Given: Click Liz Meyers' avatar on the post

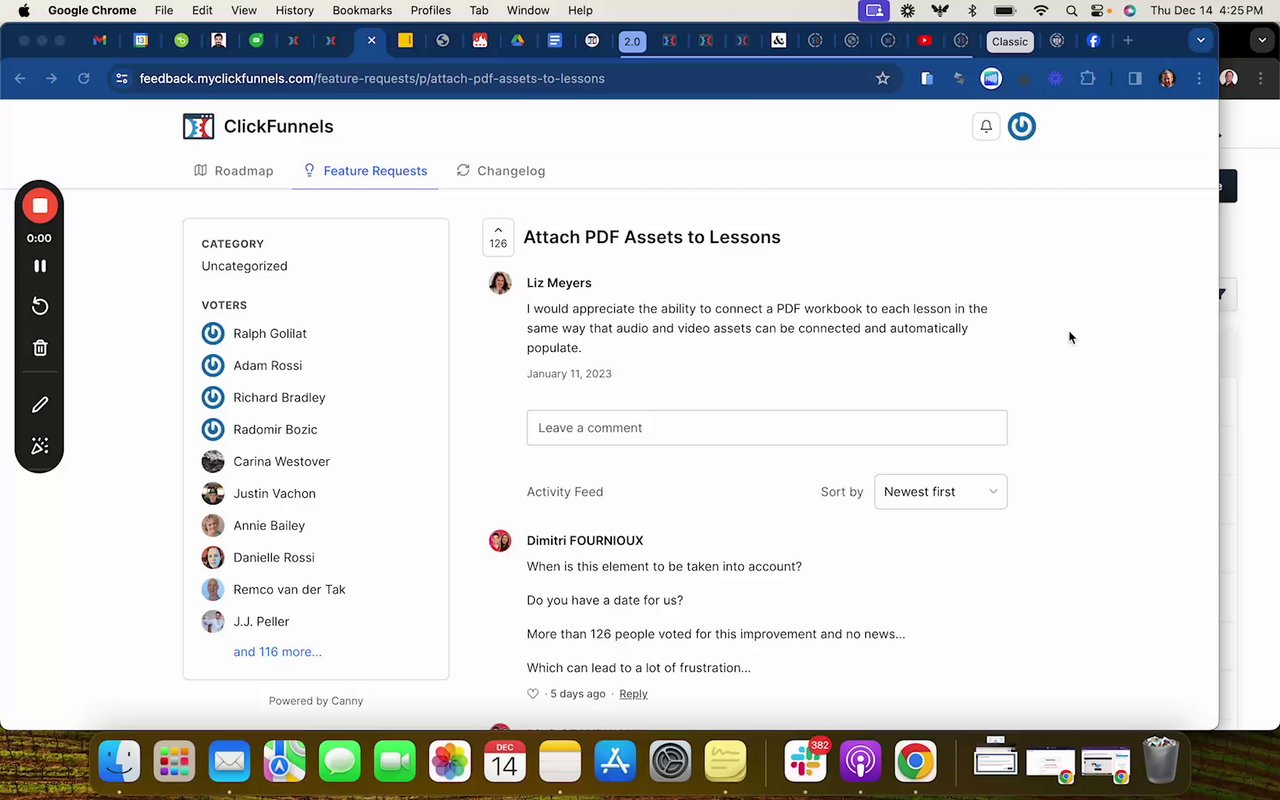Looking at the screenshot, I should (x=500, y=283).
